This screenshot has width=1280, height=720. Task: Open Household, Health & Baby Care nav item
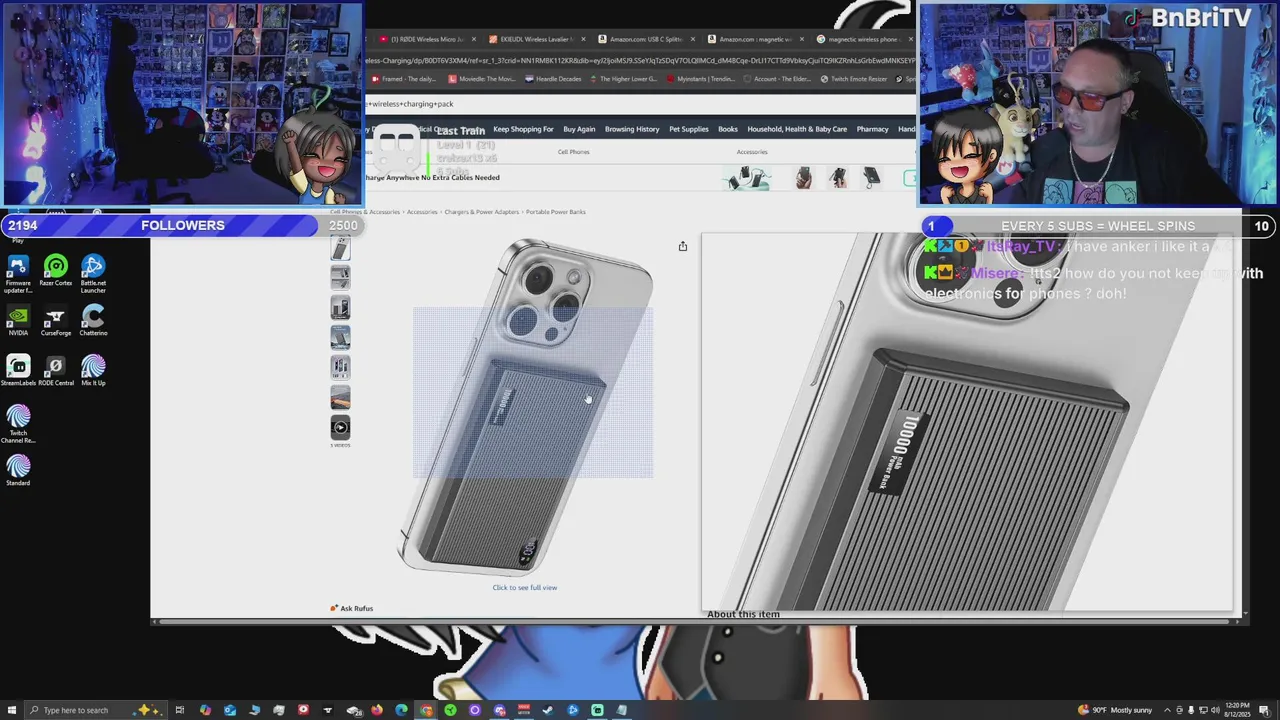[x=797, y=129]
